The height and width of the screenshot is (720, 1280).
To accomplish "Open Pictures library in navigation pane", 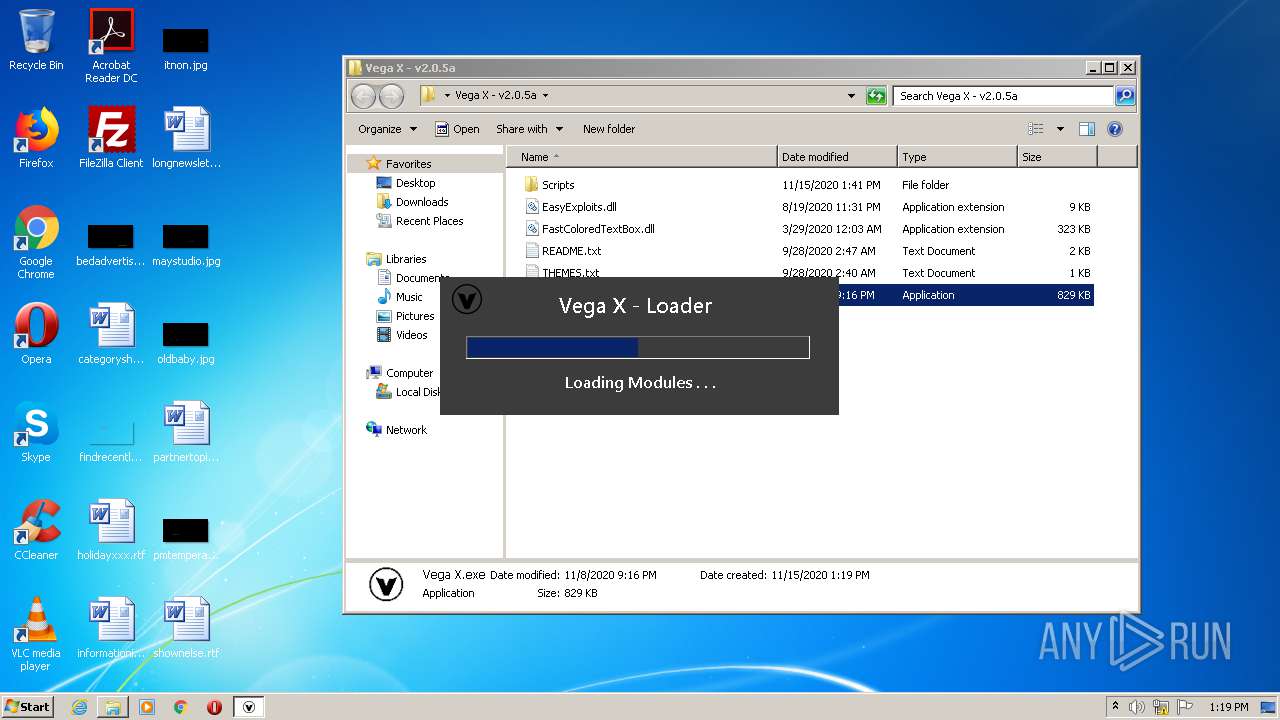I will (414, 316).
